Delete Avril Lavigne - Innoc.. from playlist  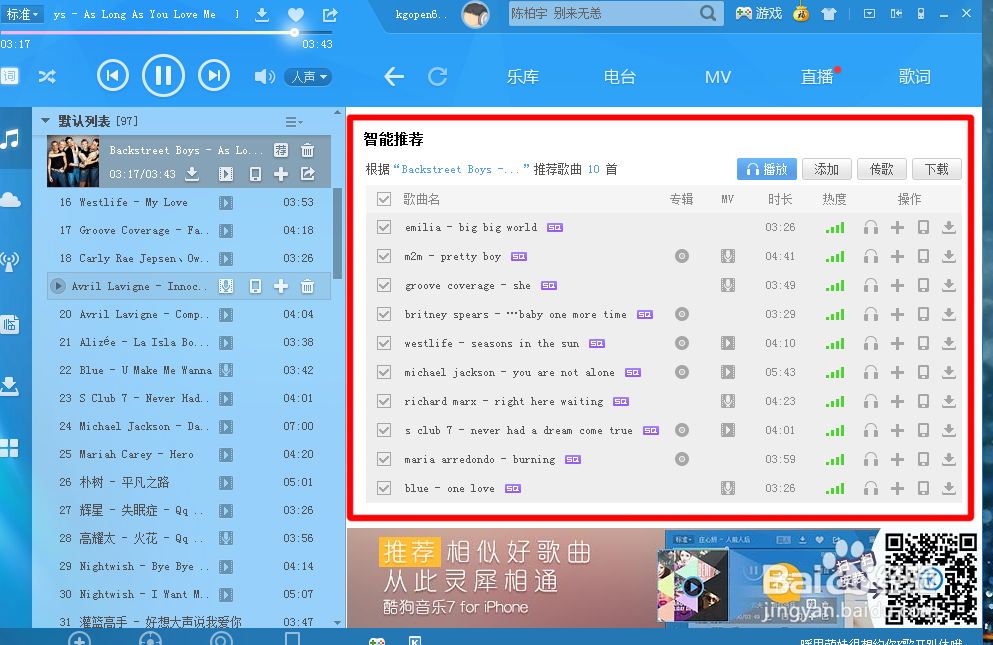[308, 286]
